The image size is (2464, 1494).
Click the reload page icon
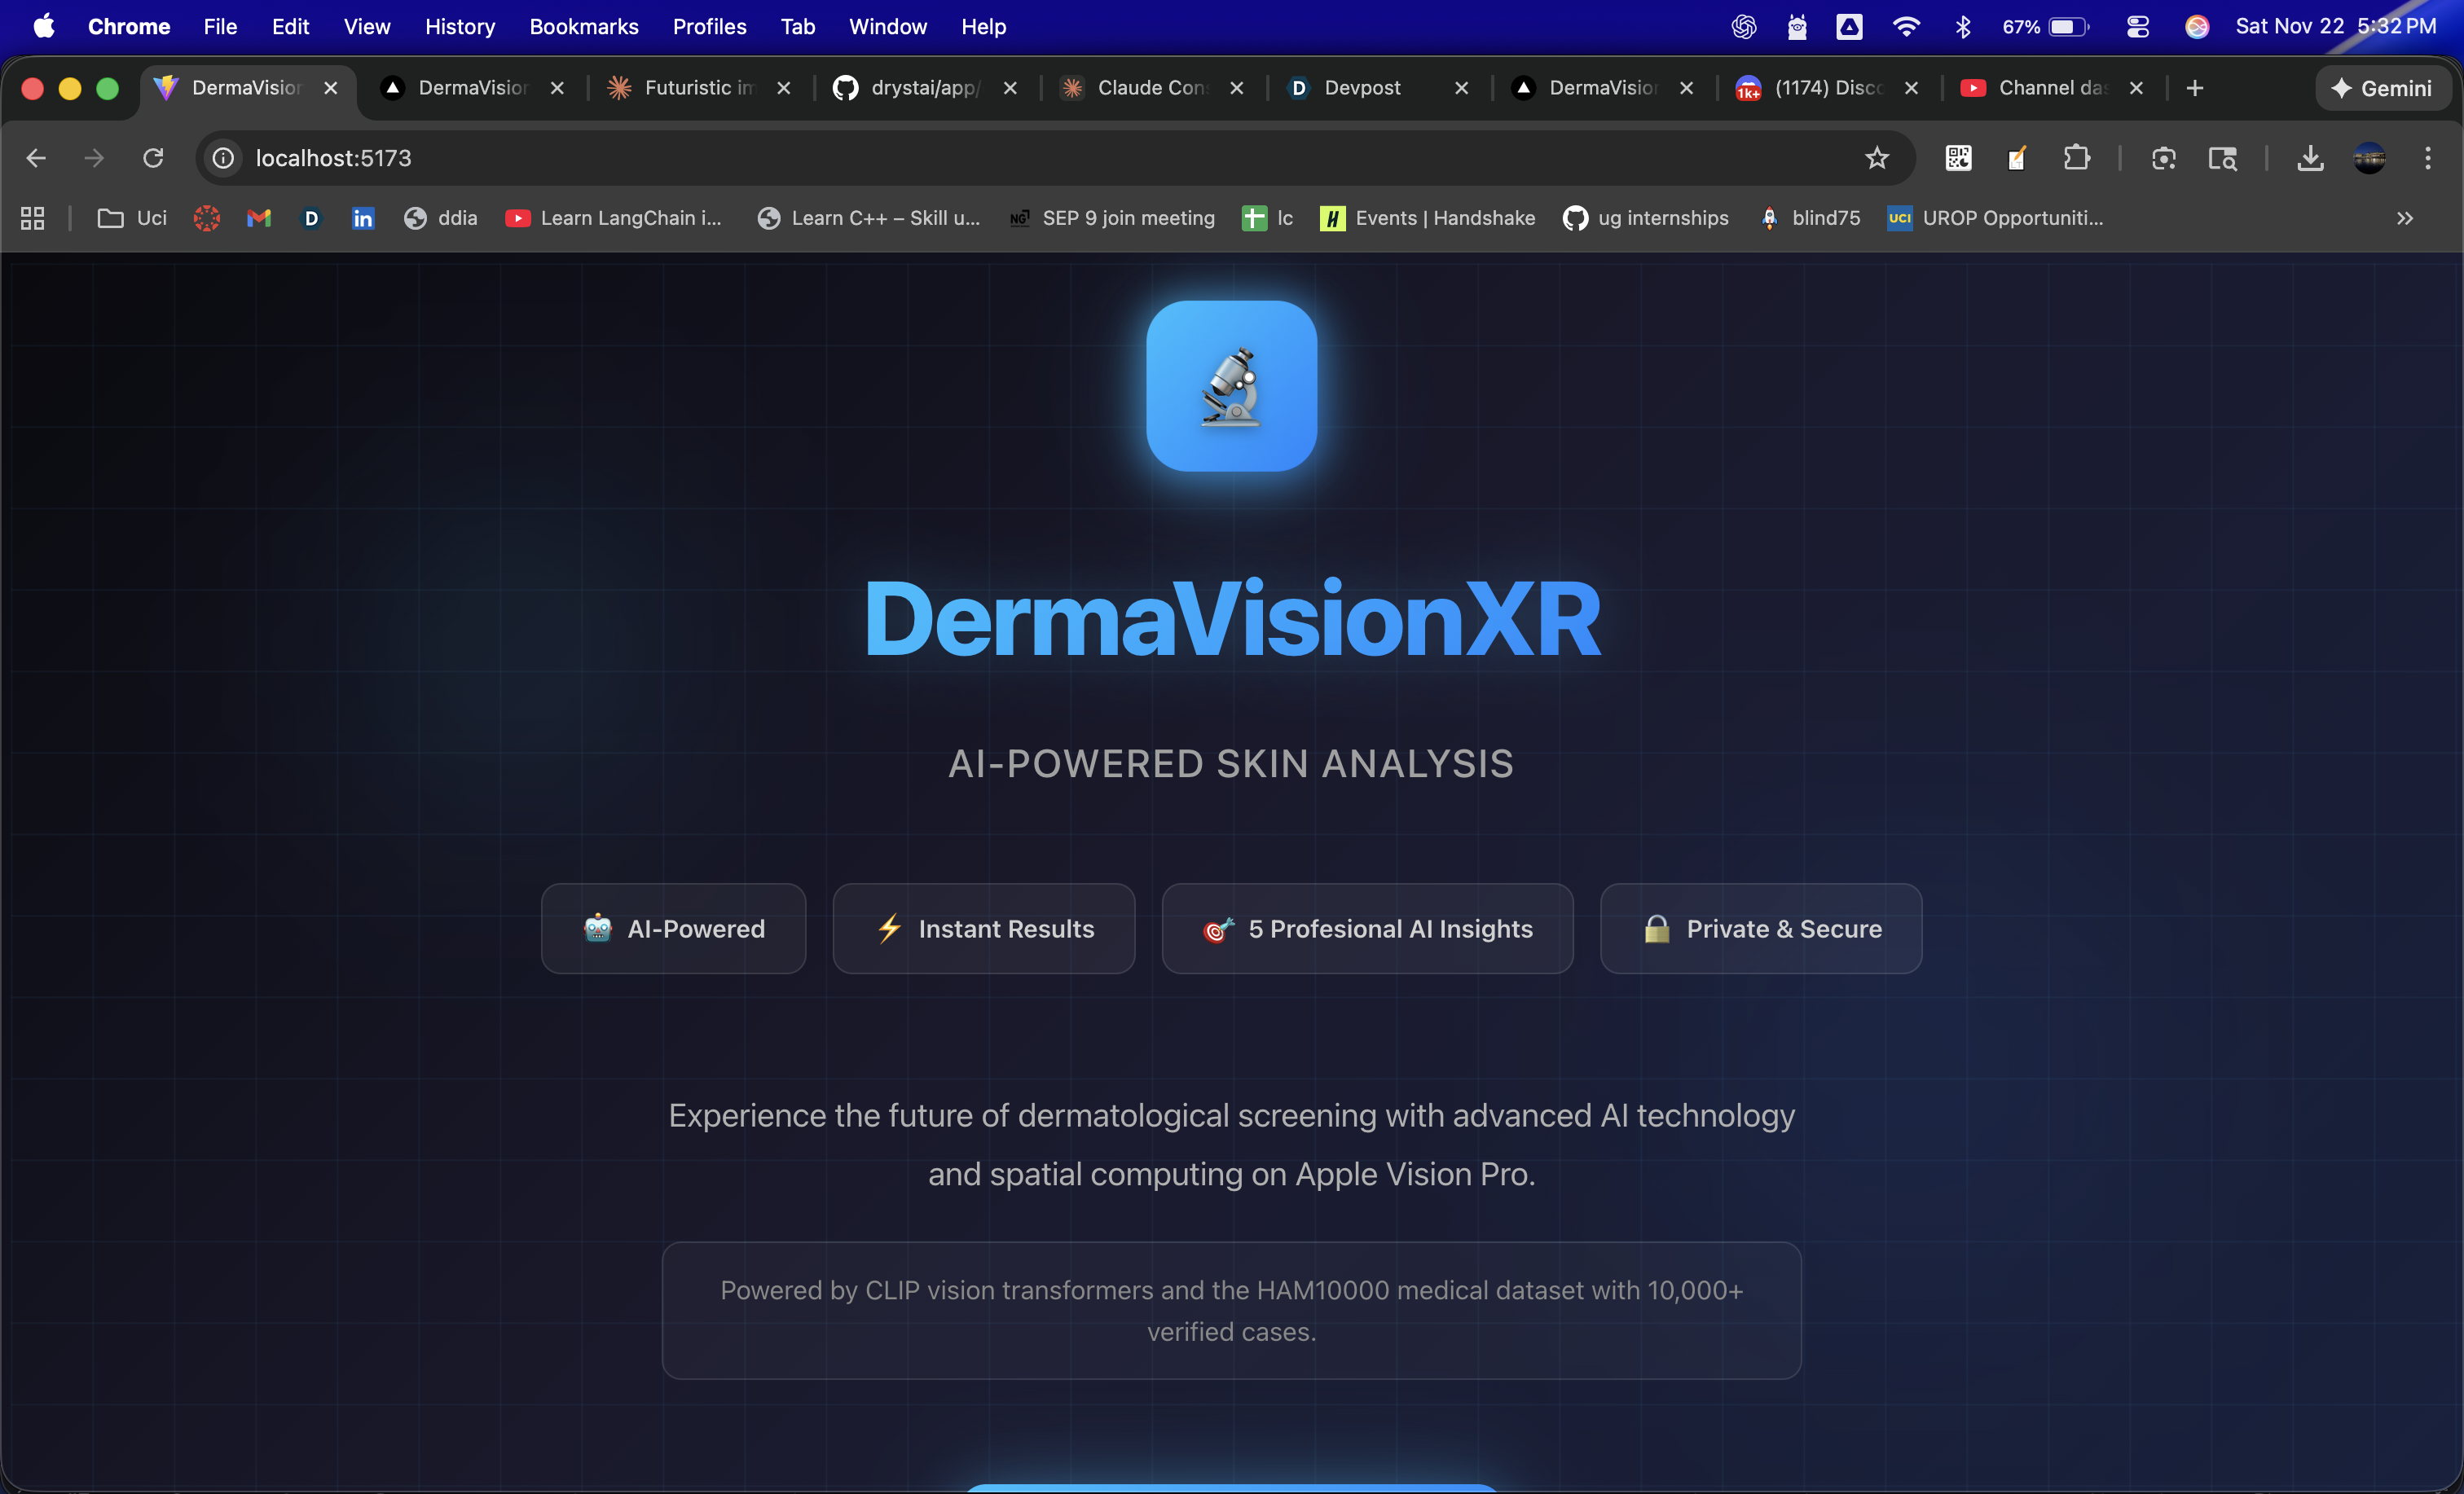(153, 158)
